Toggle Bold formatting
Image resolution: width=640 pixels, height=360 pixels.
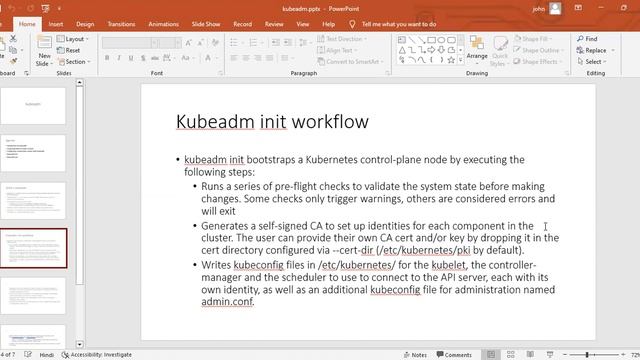[107, 58]
